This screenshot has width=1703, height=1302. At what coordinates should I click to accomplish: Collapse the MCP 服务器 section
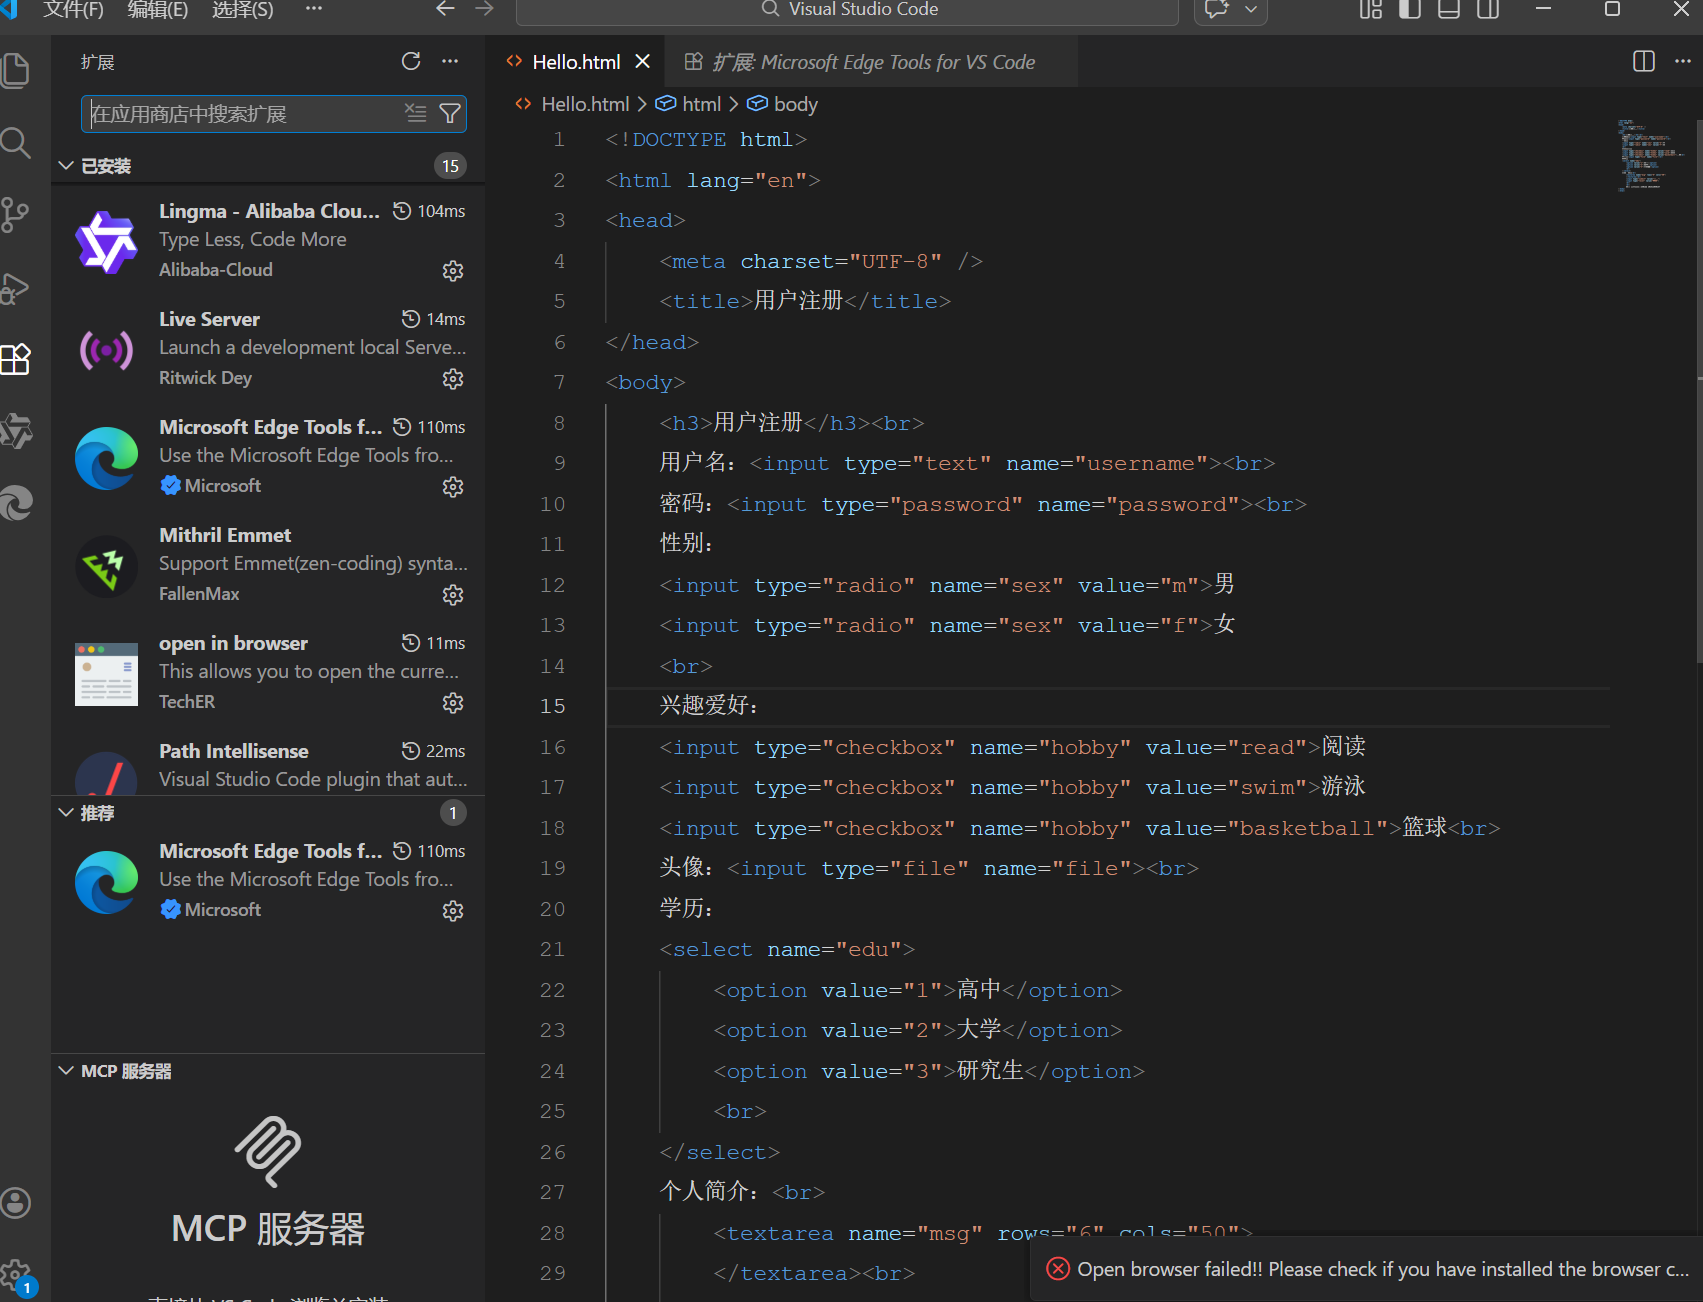268,1071
